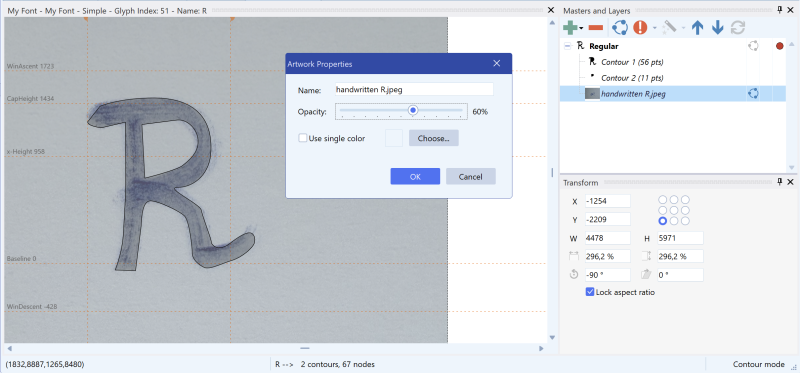Click the vertical scale percent field

tap(680, 256)
